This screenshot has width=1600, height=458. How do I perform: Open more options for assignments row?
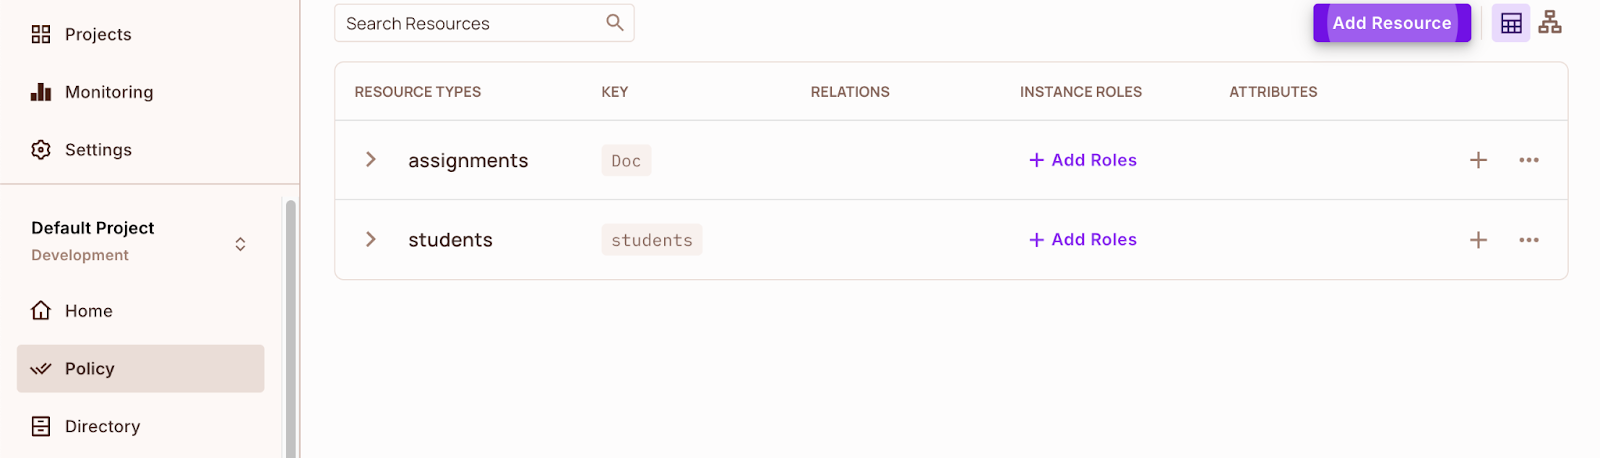pyautogui.click(x=1528, y=160)
